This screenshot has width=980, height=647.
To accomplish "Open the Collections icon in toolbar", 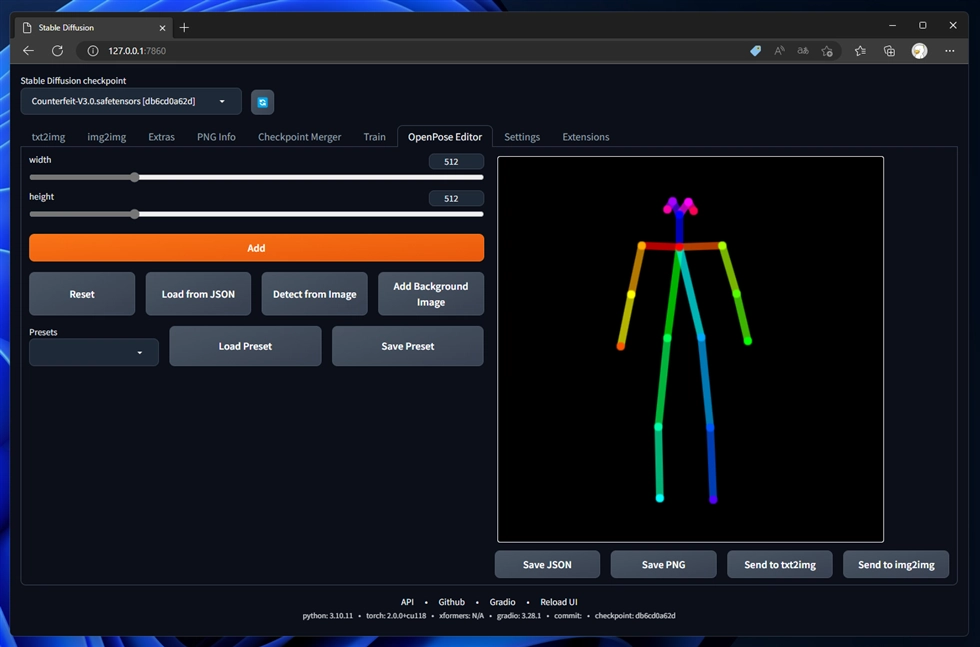I will click(x=889, y=51).
